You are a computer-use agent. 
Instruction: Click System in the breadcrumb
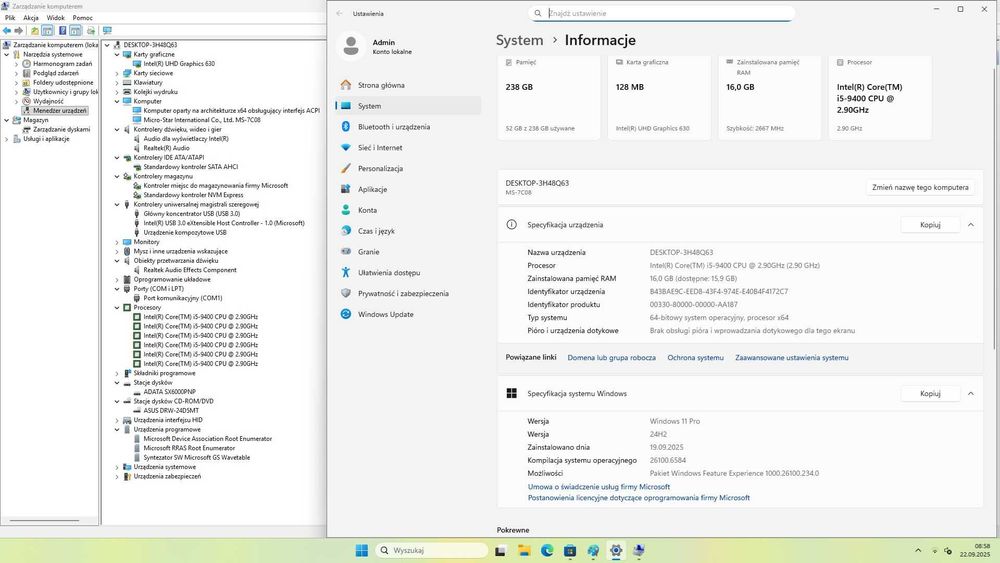click(519, 40)
